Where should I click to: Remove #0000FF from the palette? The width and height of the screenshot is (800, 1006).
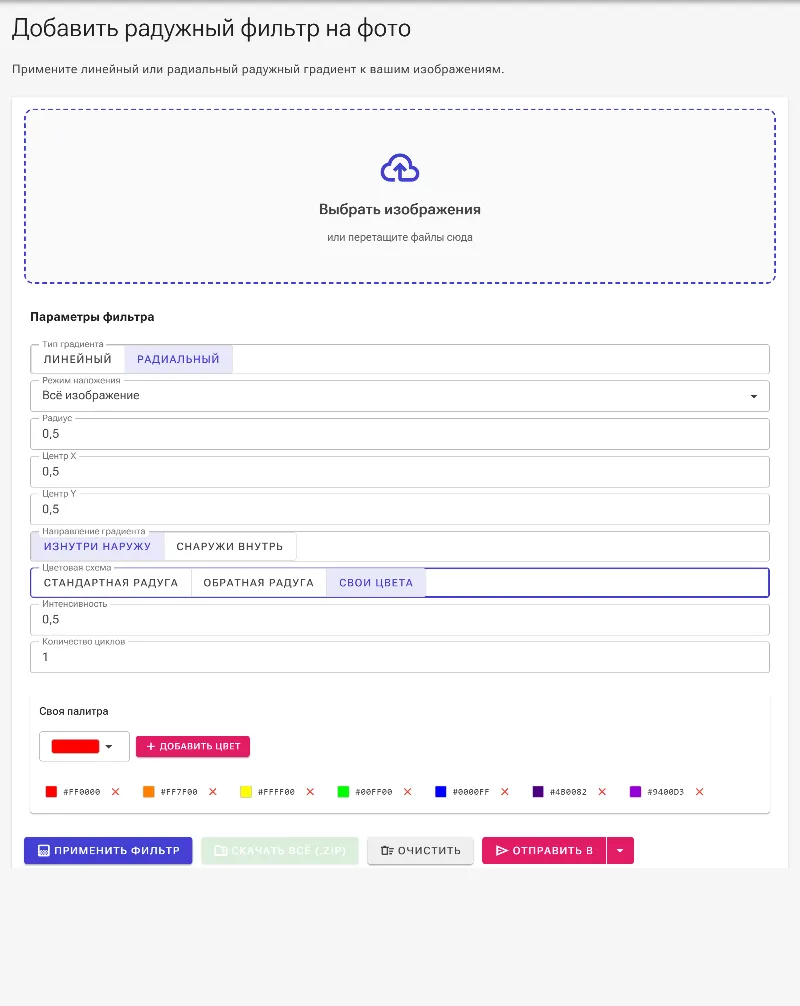(x=505, y=792)
